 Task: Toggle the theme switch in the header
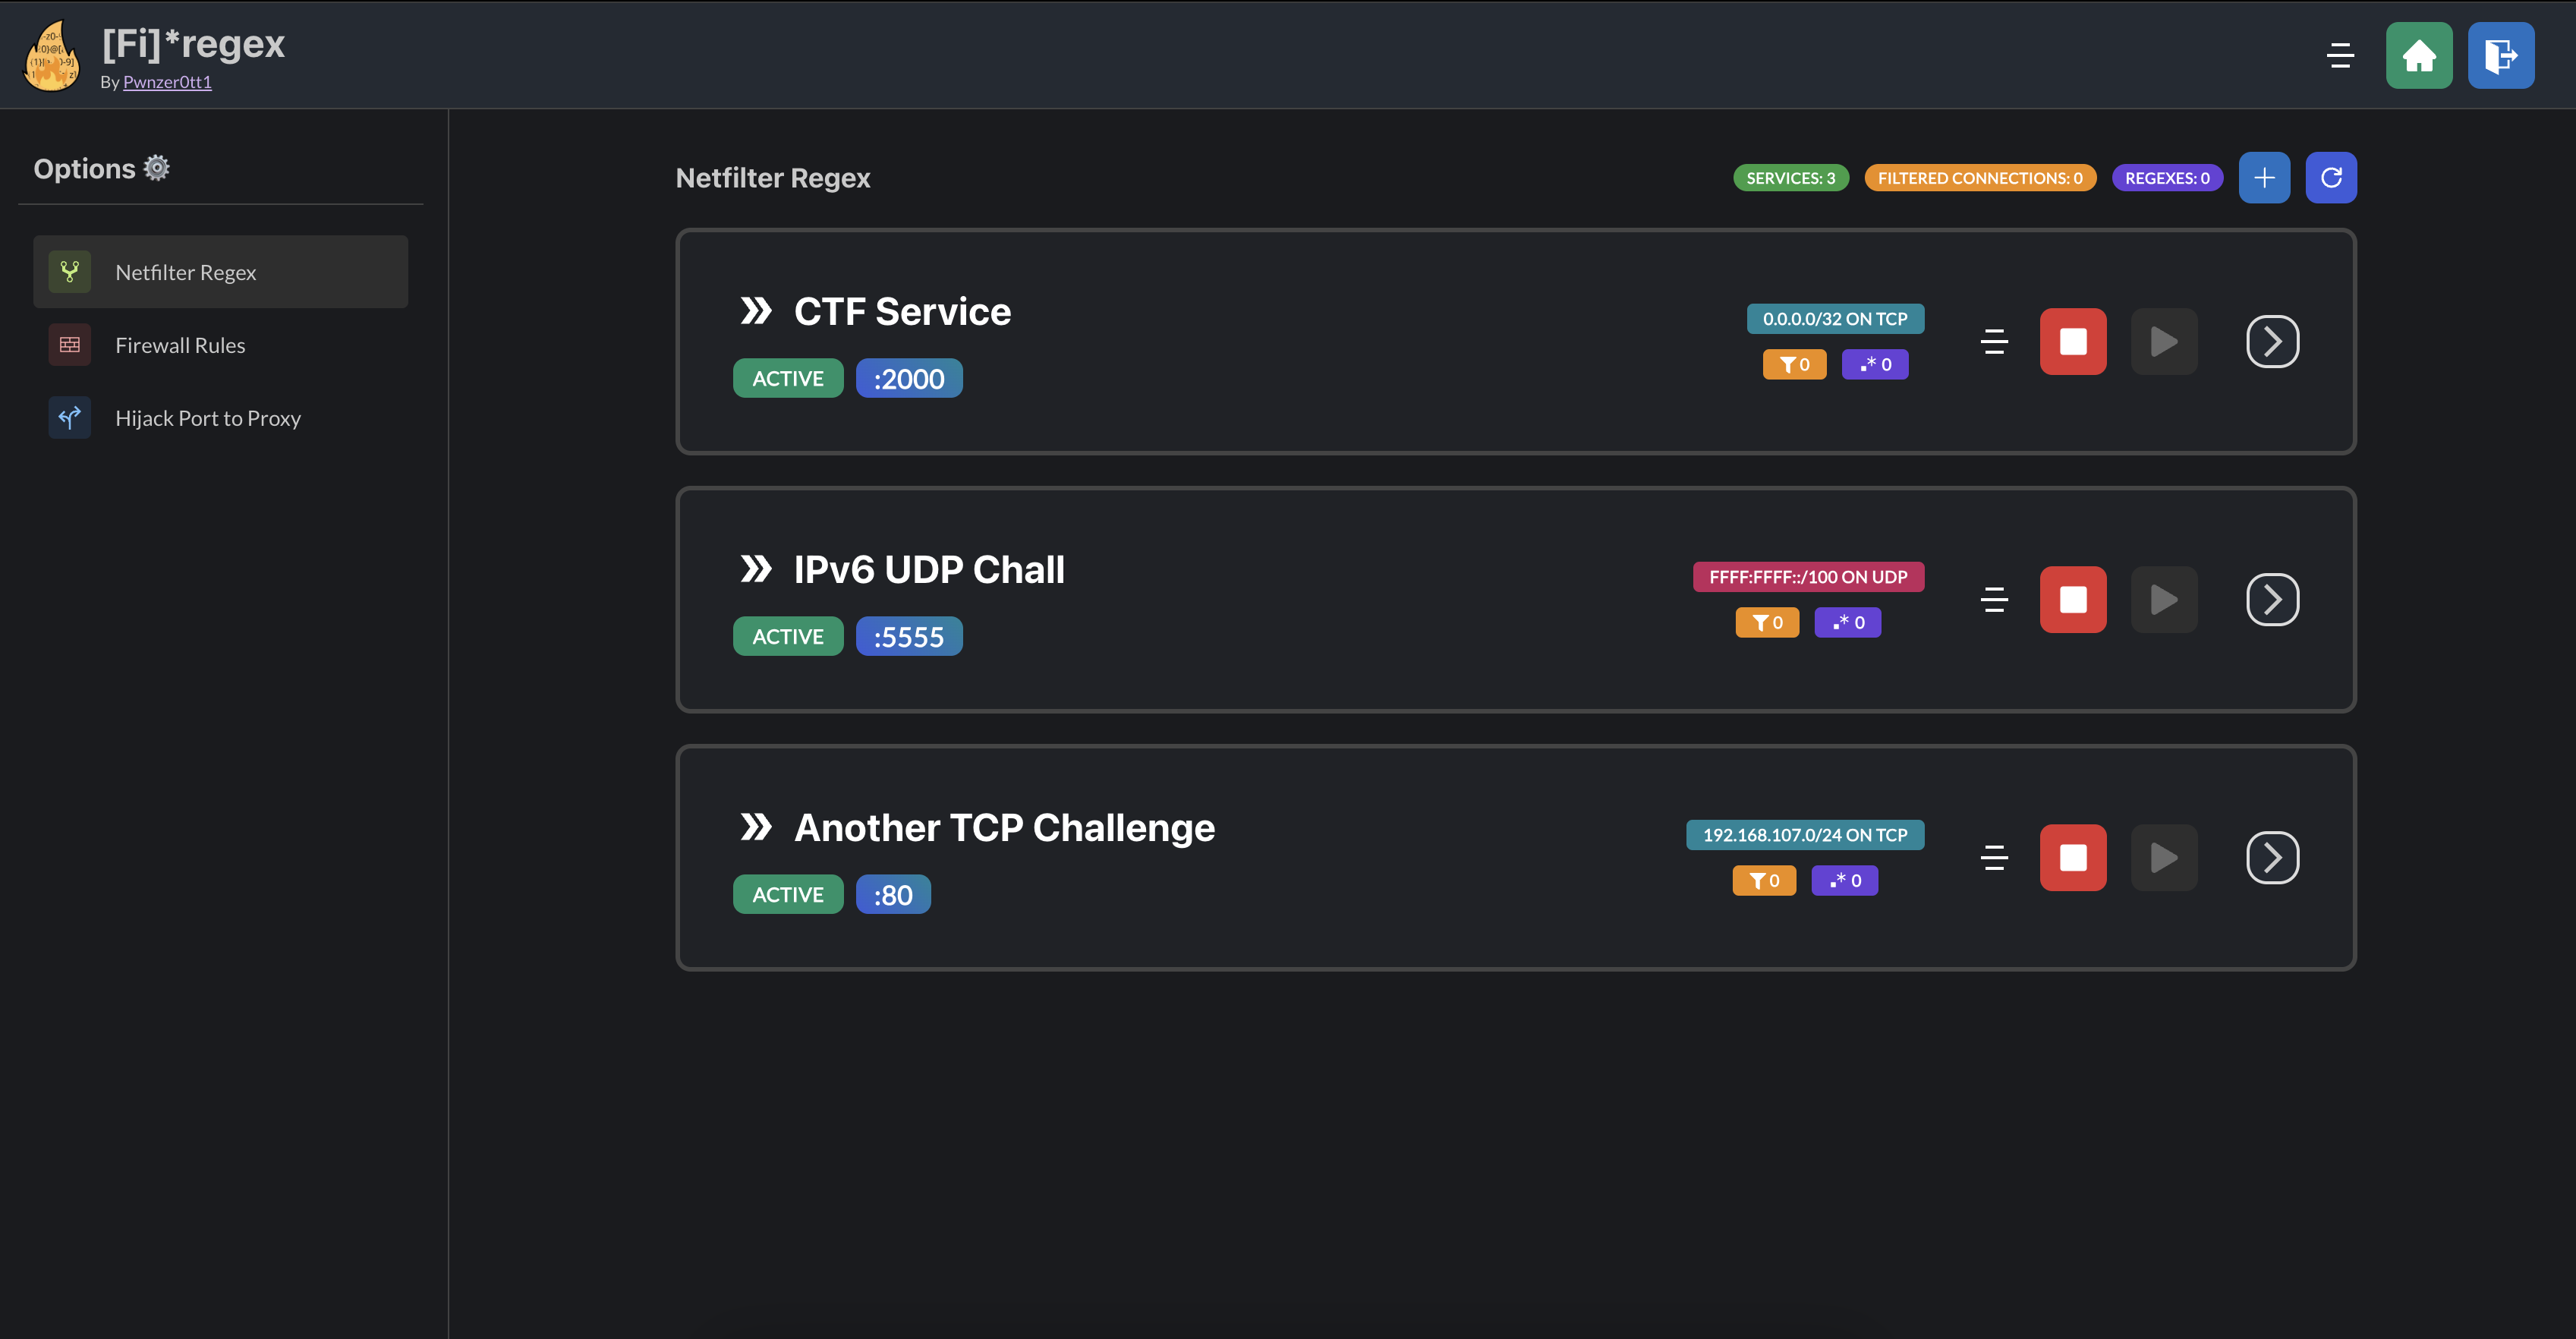tap(2340, 55)
